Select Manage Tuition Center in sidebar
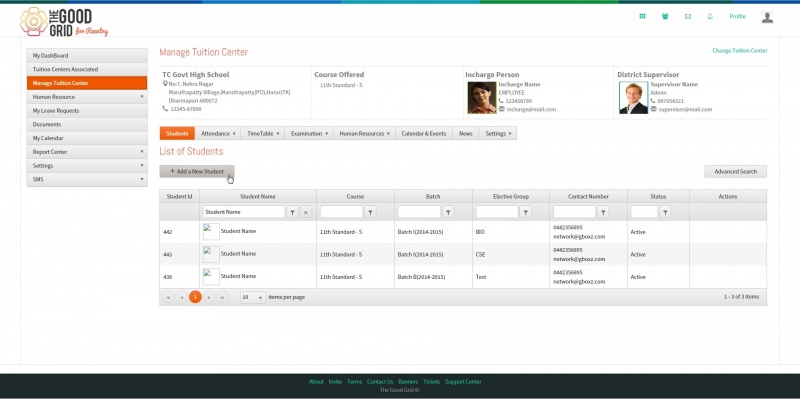800x399 pixels. click(x=87, y=83)
